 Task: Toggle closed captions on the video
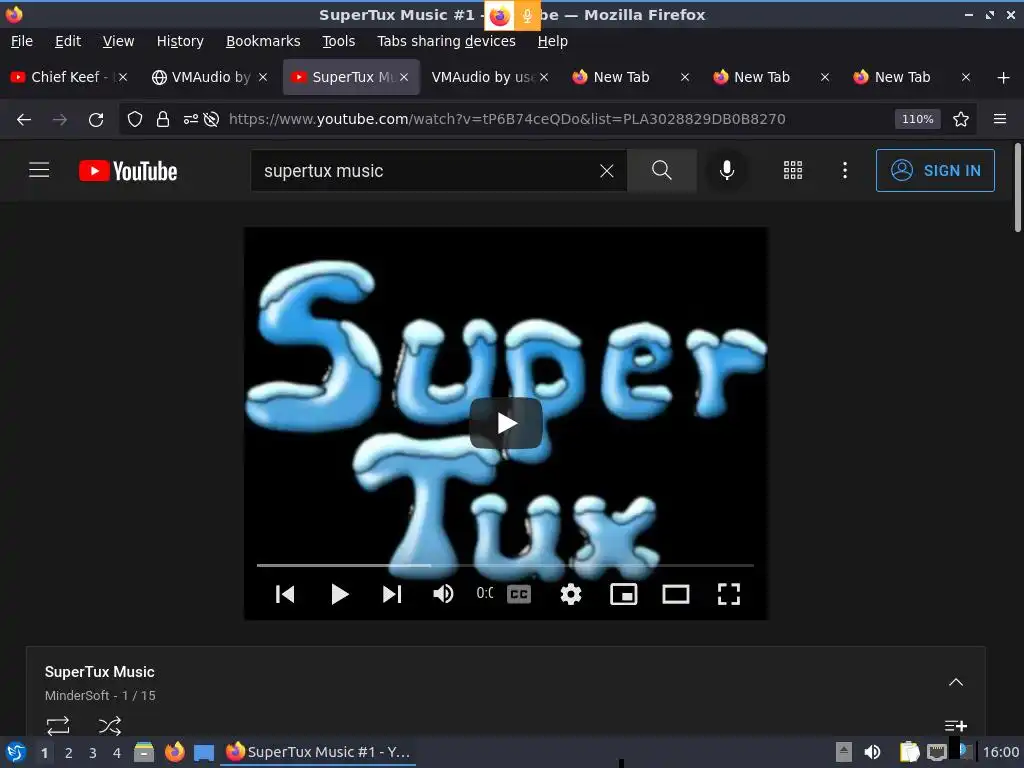[519, 594]
